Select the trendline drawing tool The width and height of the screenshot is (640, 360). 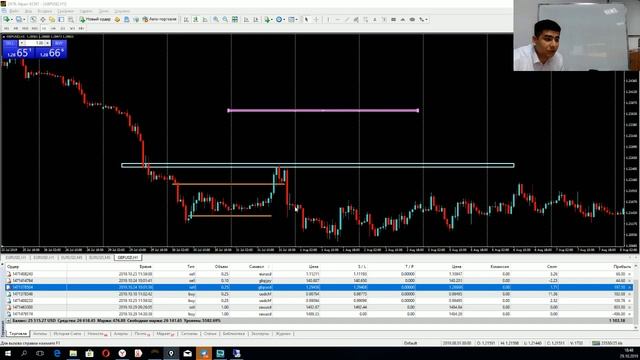[347, 19]
